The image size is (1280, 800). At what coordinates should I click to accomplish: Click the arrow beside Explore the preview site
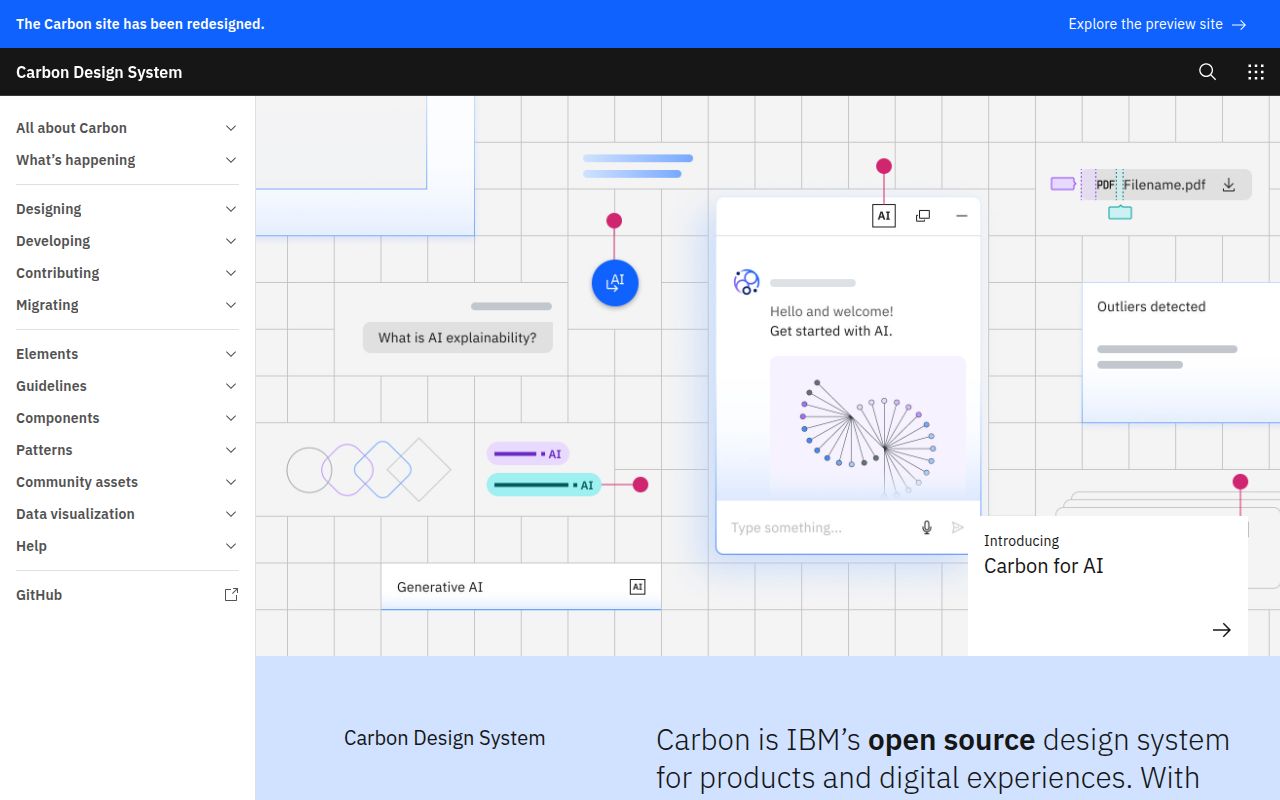(x=1239, y=24)
